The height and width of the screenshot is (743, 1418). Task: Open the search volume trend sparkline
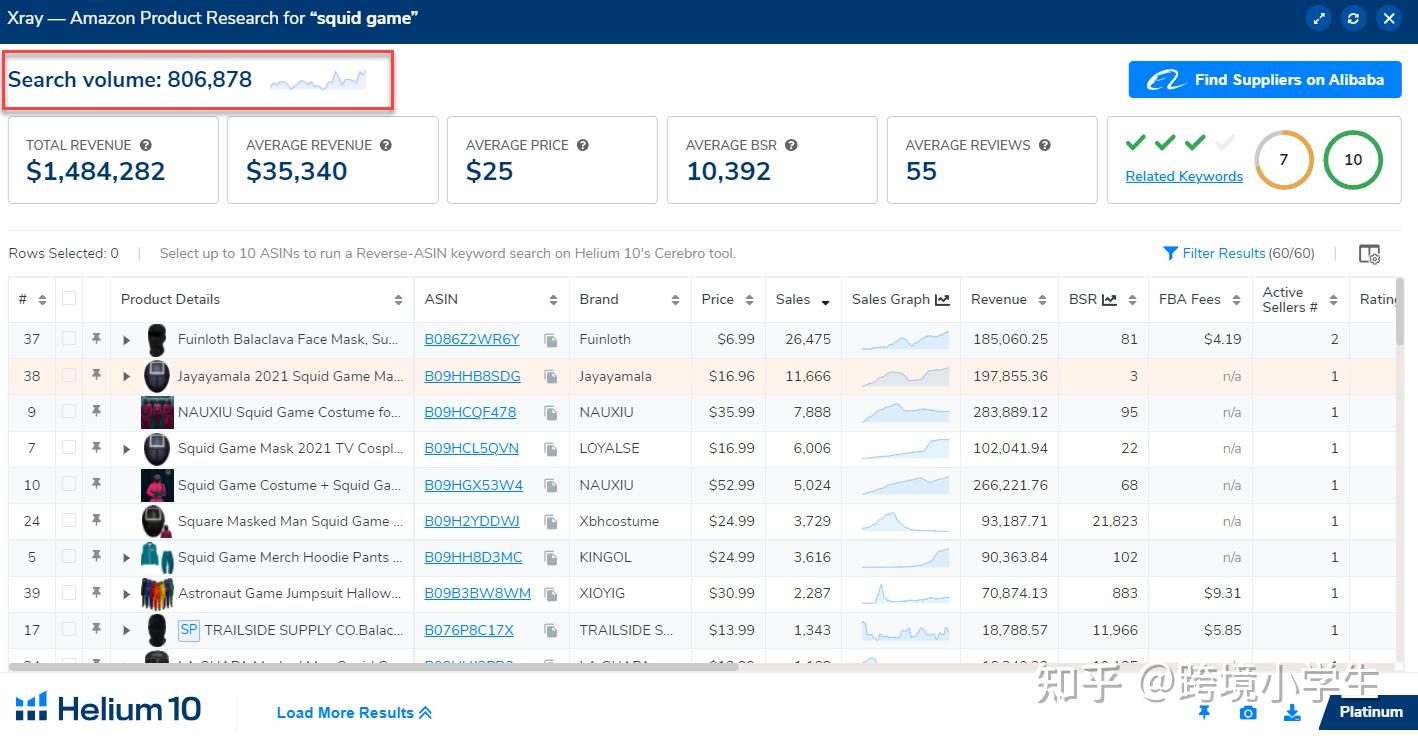(x=318, y=80)
